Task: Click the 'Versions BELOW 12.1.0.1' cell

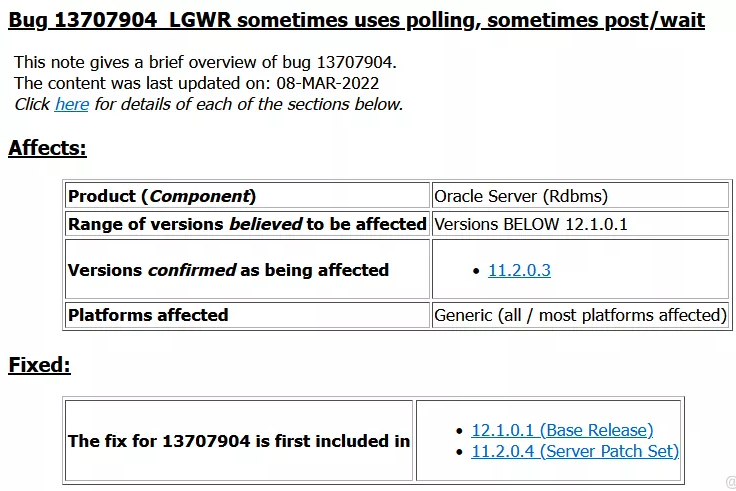Action: [580, 224]
